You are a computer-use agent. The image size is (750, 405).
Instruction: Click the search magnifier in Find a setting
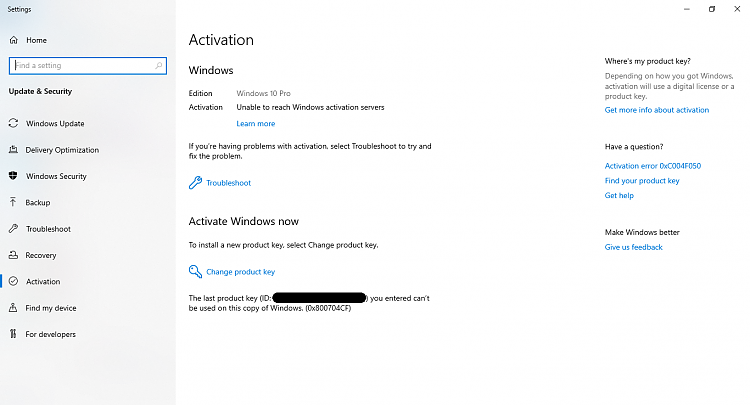pos(158,66)
